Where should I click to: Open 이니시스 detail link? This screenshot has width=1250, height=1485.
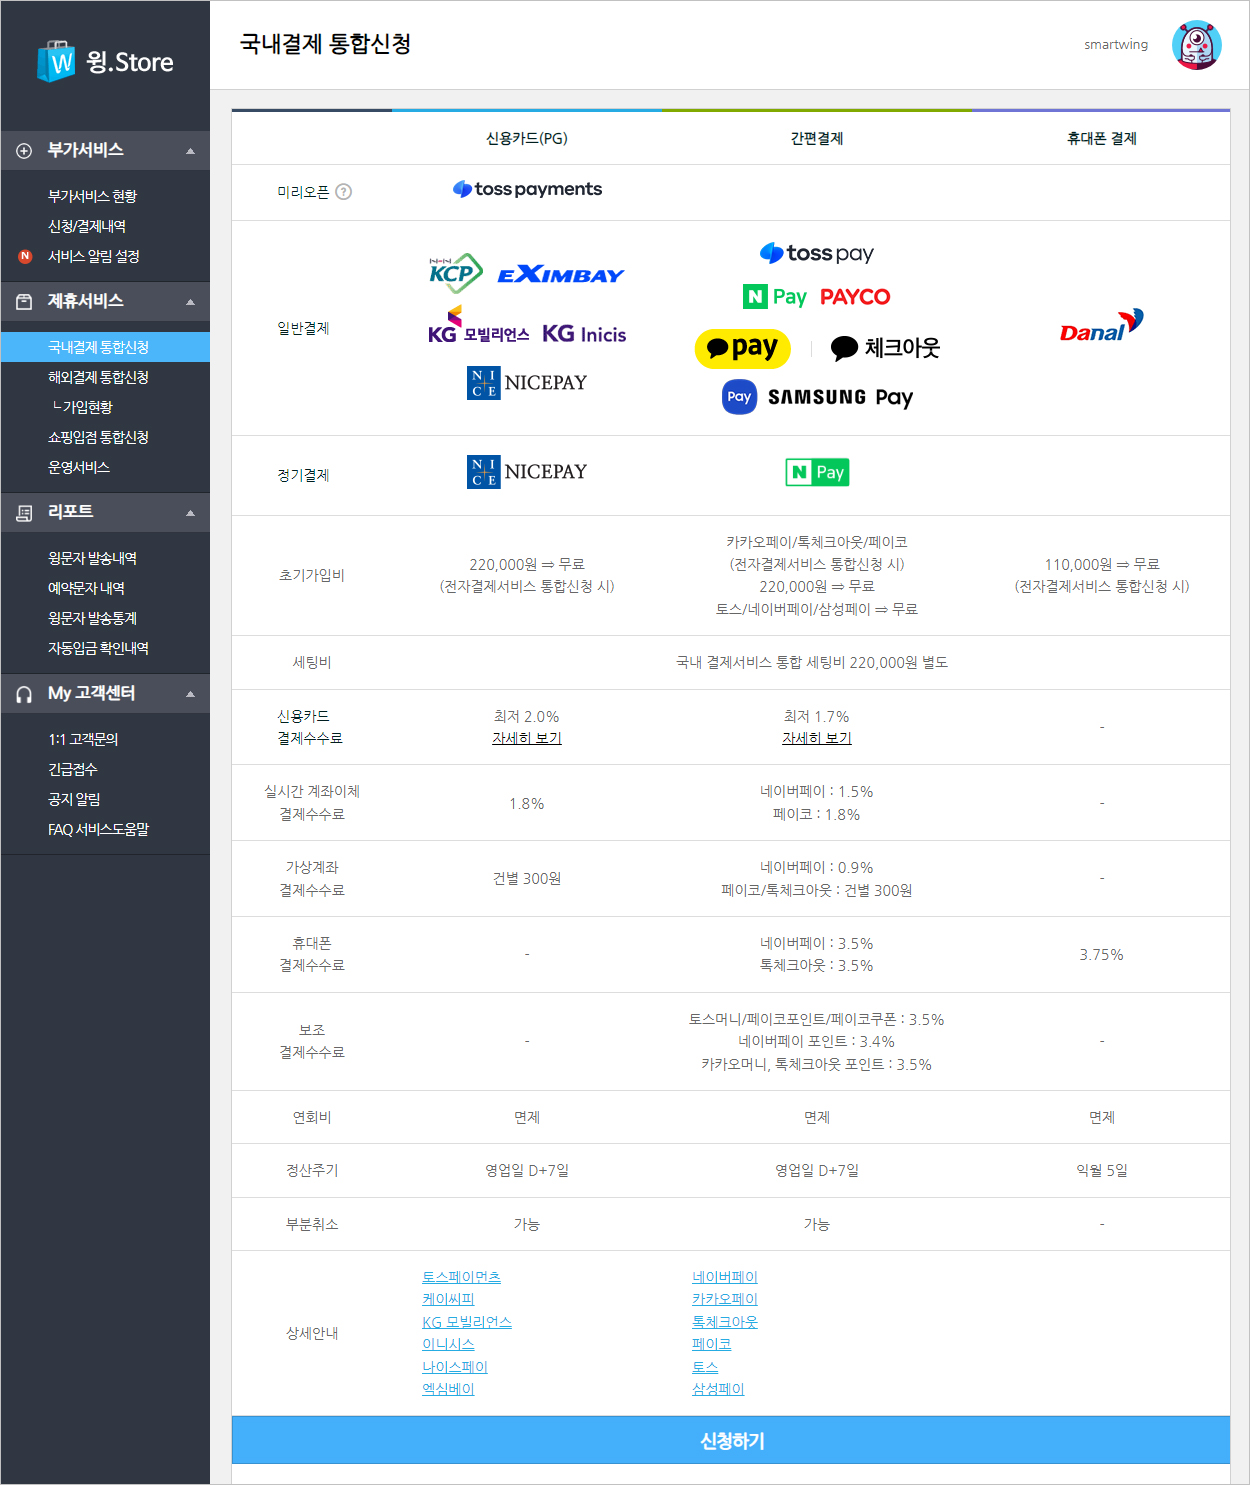tap(448, 1344)
